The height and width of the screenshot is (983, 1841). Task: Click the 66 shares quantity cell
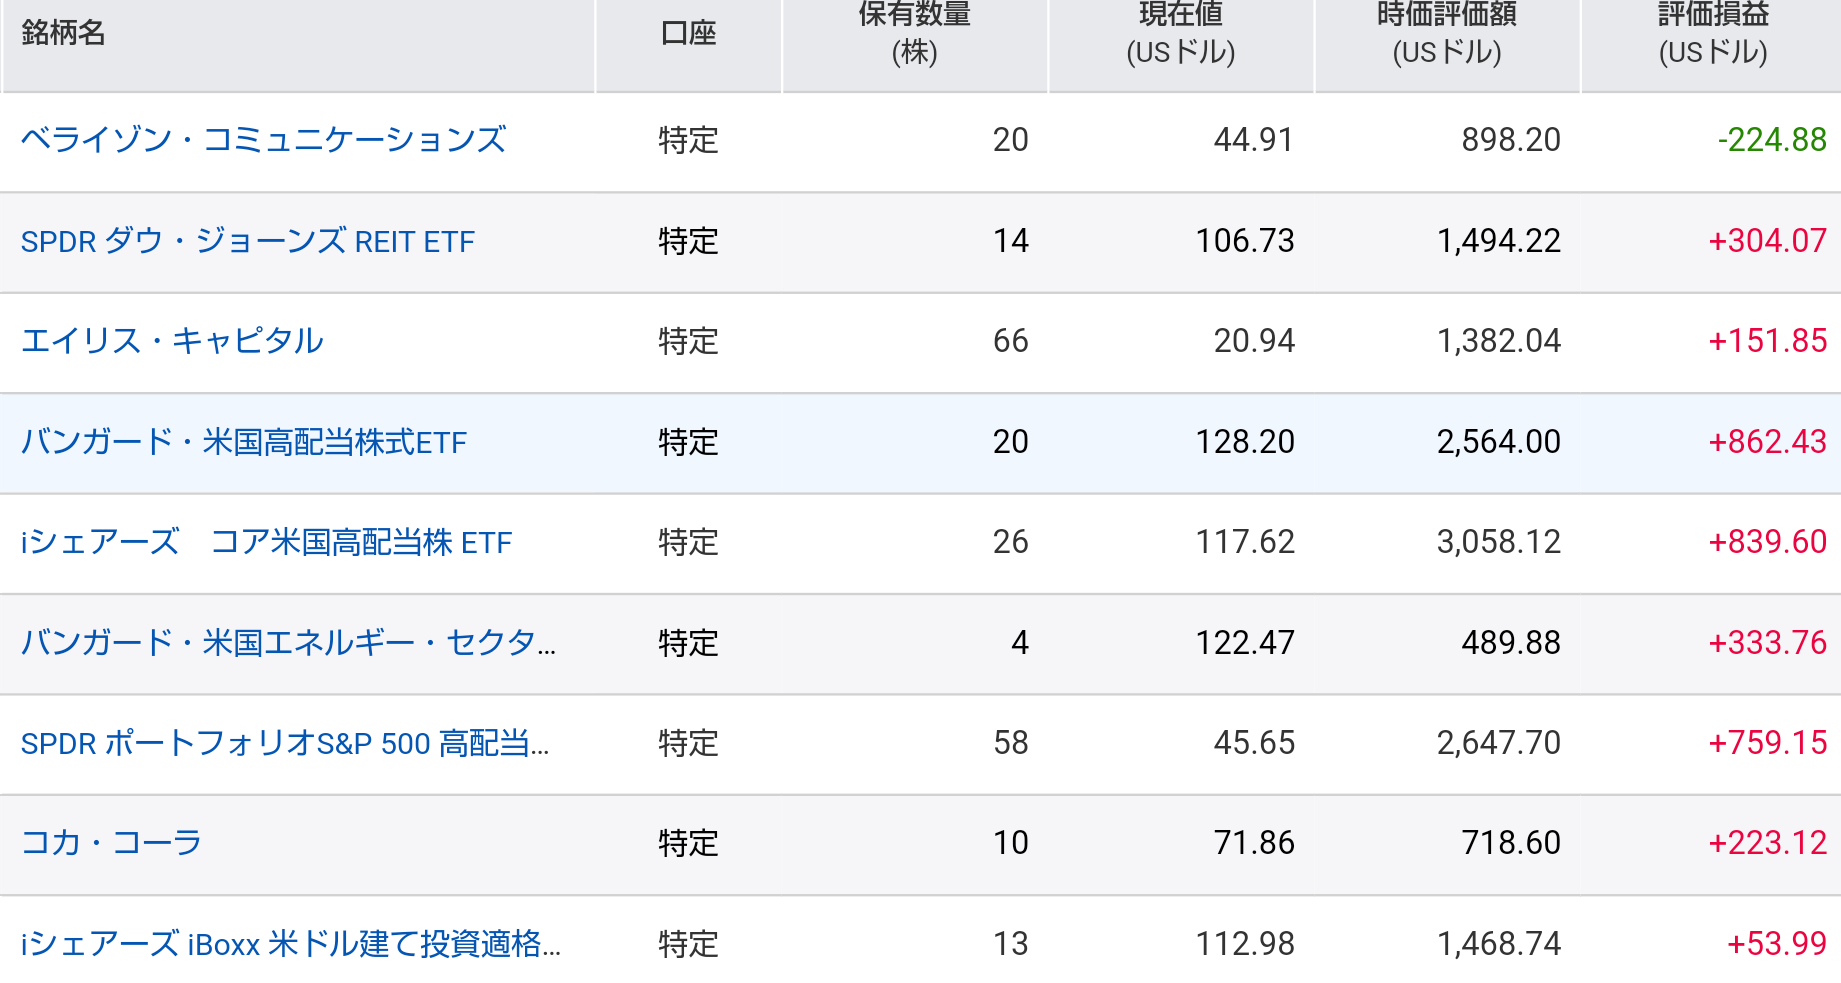1010,341
